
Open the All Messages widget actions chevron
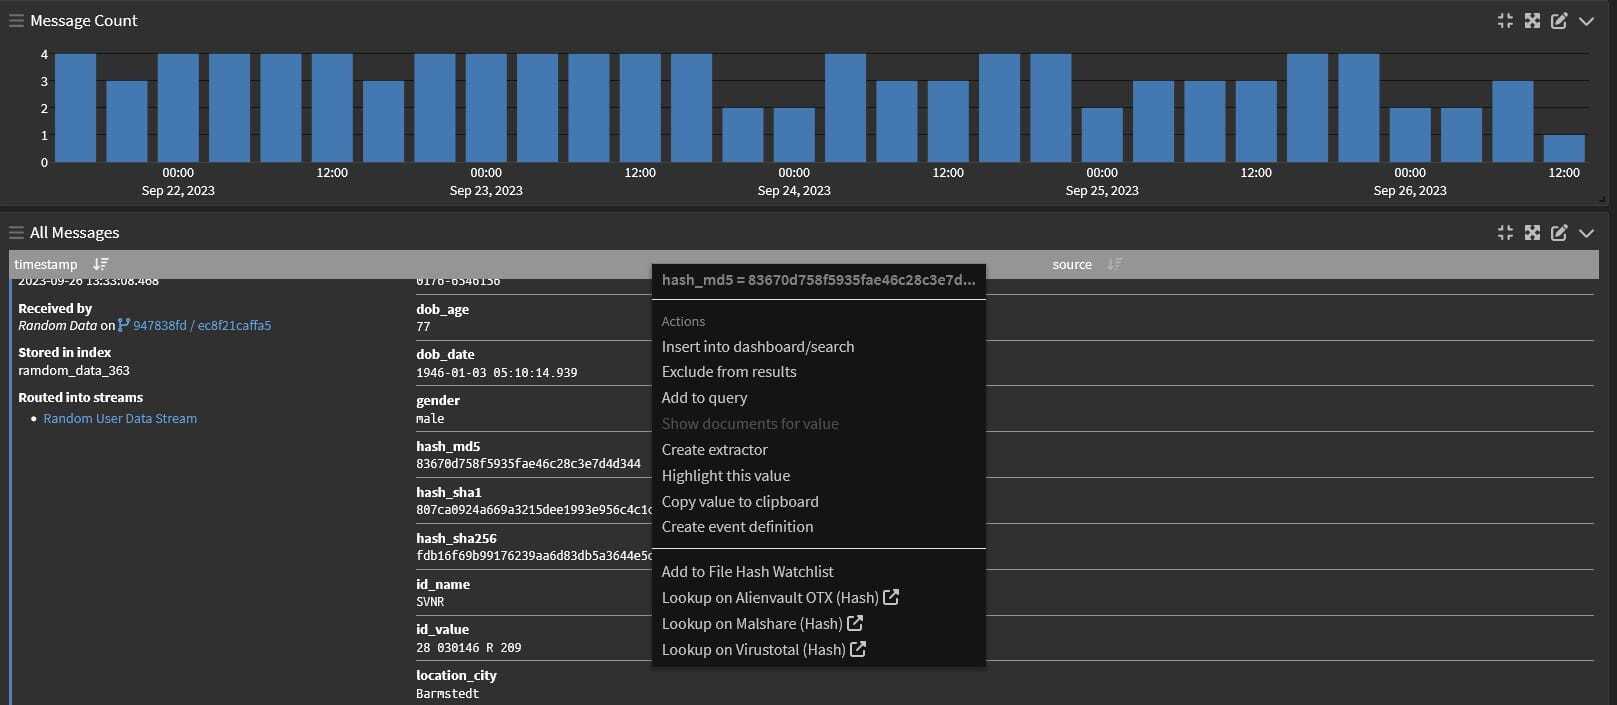point(1586,233)
